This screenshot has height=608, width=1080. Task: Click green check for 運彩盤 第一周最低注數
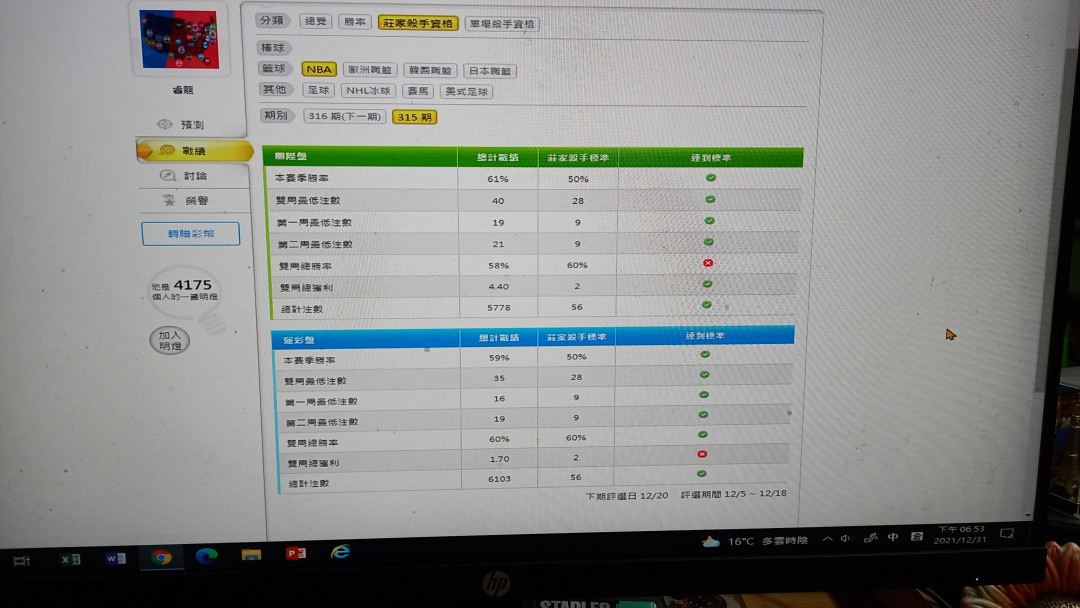coord(704,395)
